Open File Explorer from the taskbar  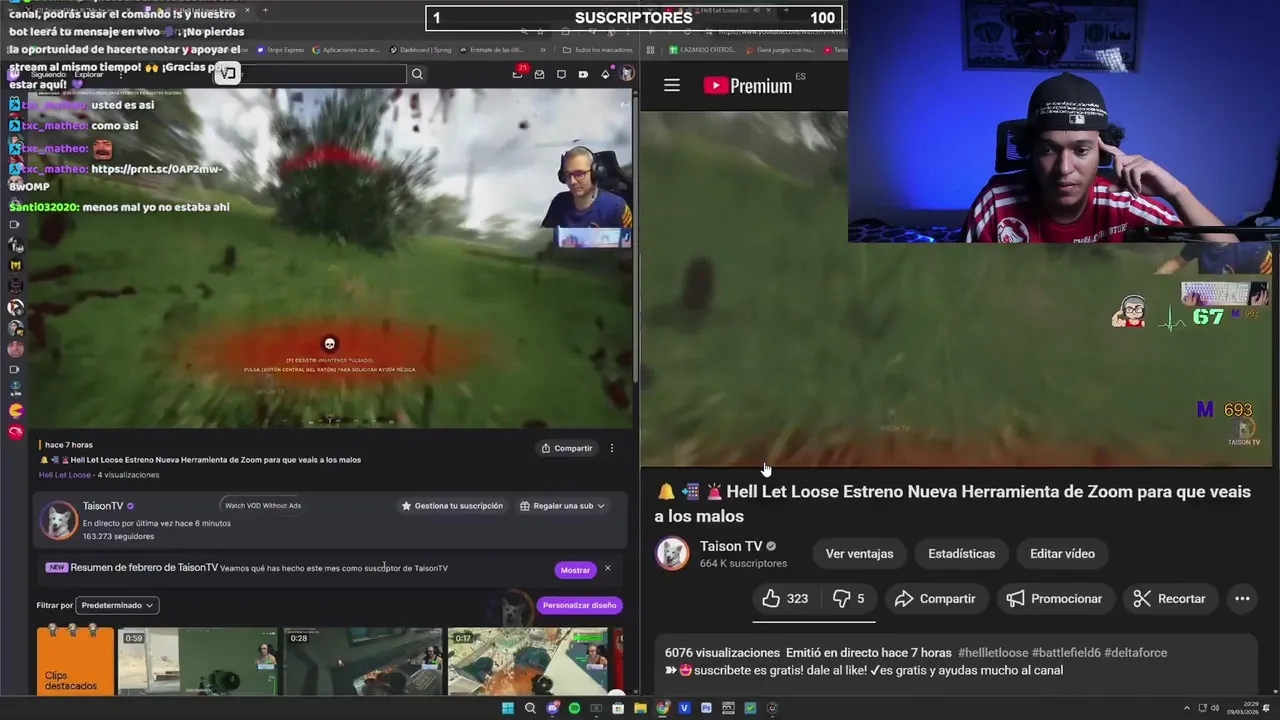click(640, 708)
